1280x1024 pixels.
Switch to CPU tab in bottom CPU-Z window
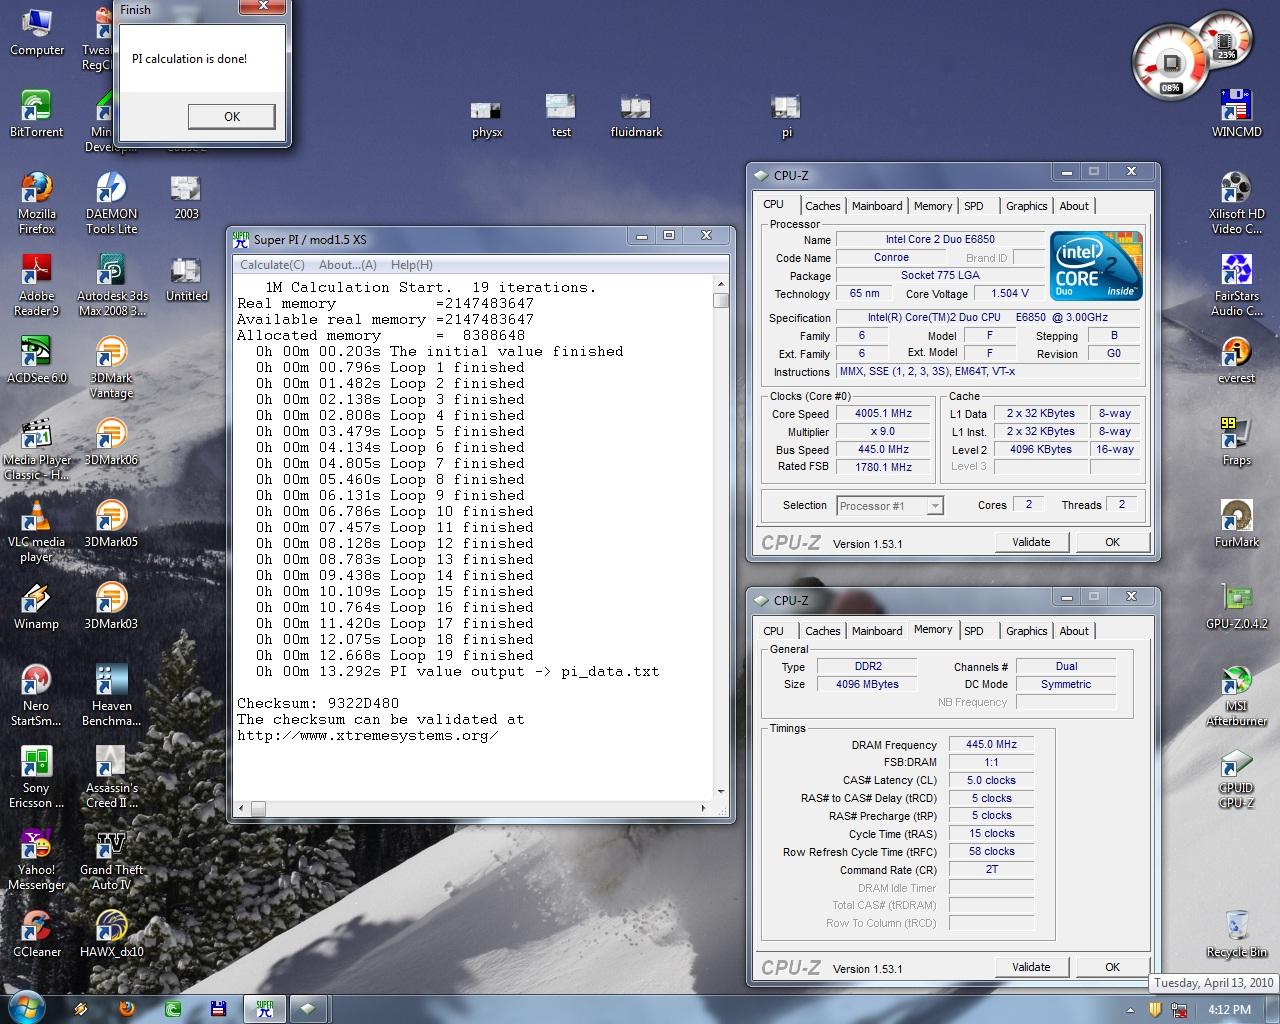pos(774,631)
